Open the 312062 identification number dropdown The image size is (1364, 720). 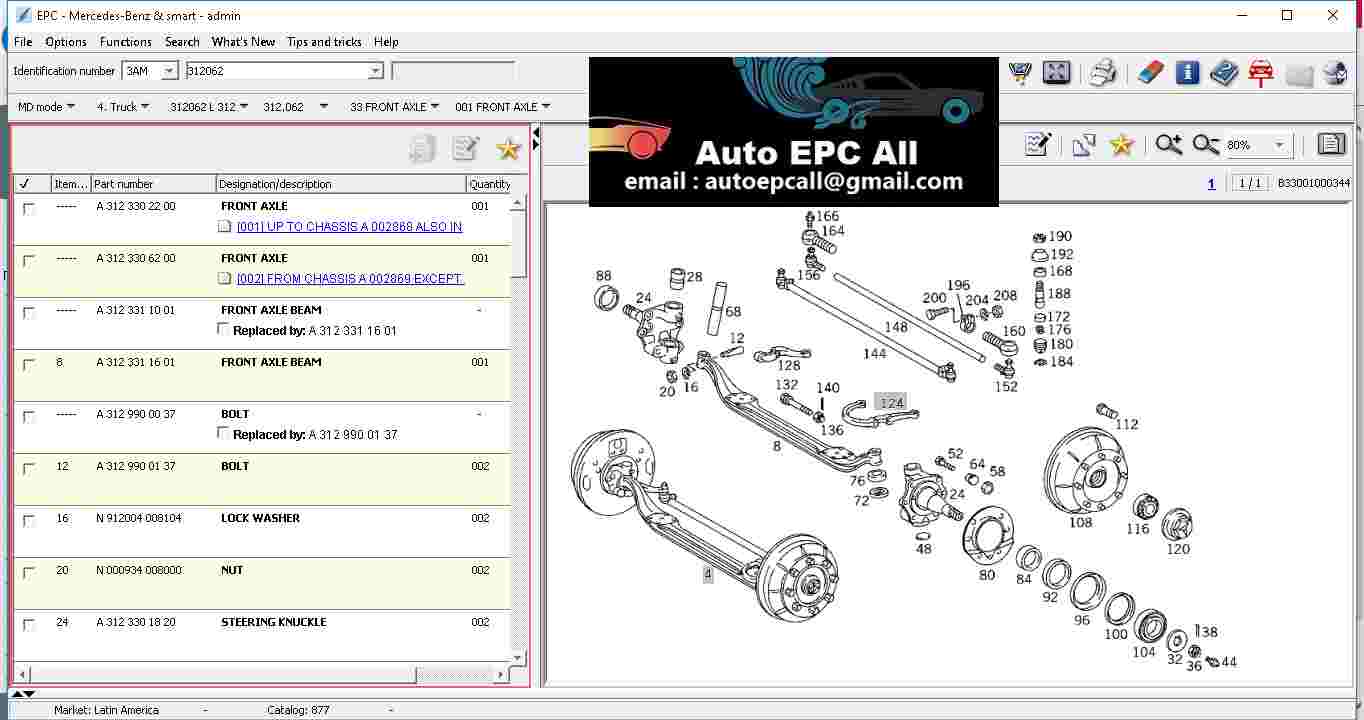[x=376, y=71]
